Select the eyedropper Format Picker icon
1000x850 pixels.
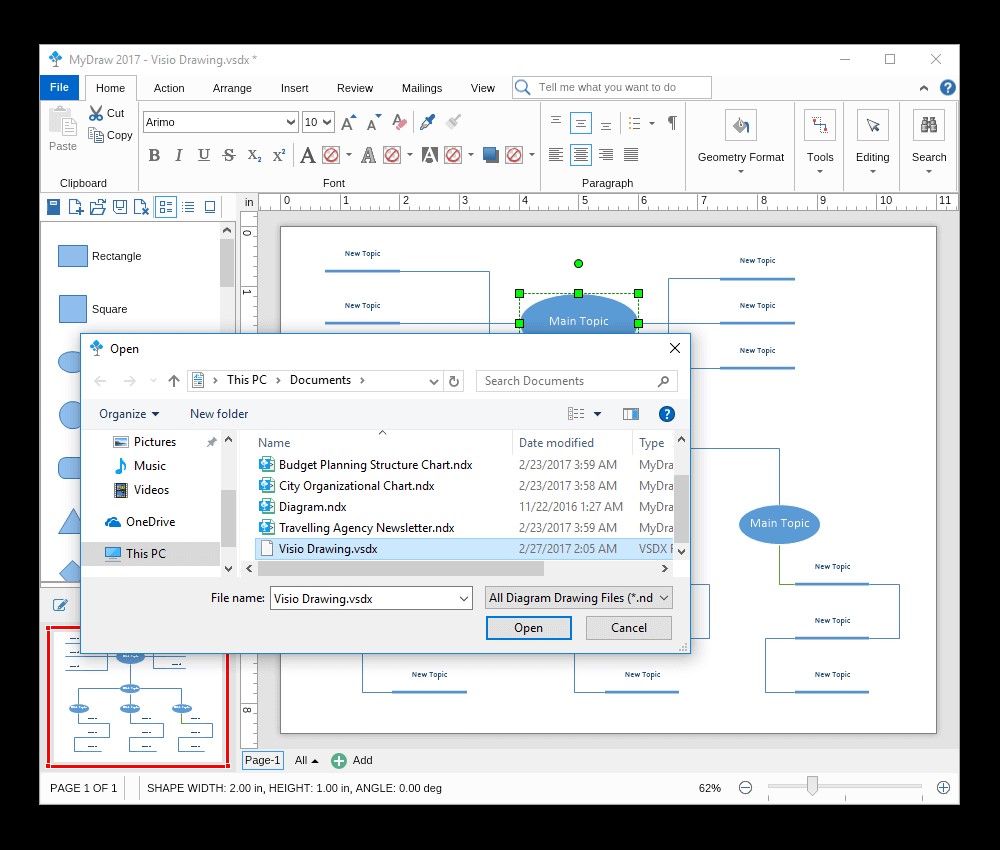point(427,122)
